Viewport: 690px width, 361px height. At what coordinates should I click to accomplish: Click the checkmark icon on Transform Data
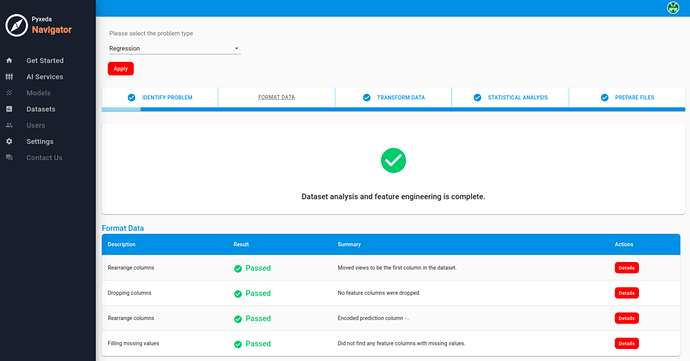click(x=367, y=97)
